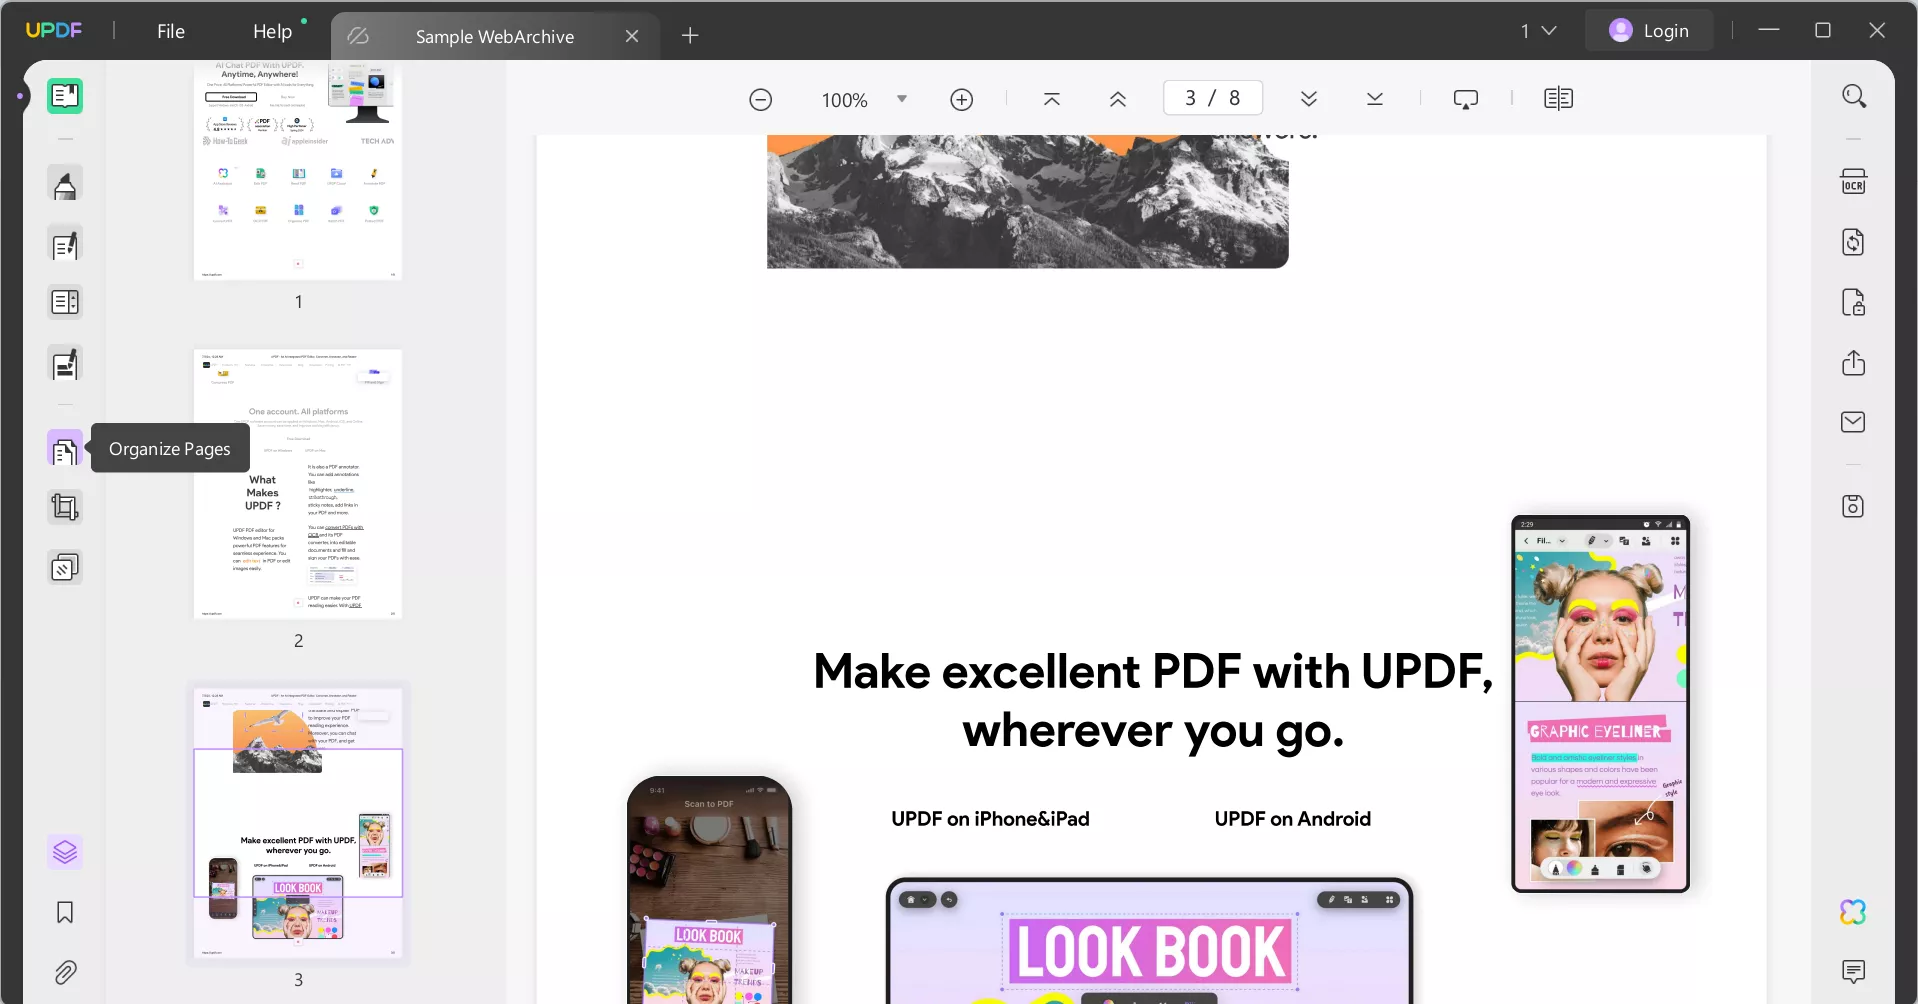This screenshot has height=1004, width=1918.
Task: Zoom in with the plus button
Action: click(962, 100)
